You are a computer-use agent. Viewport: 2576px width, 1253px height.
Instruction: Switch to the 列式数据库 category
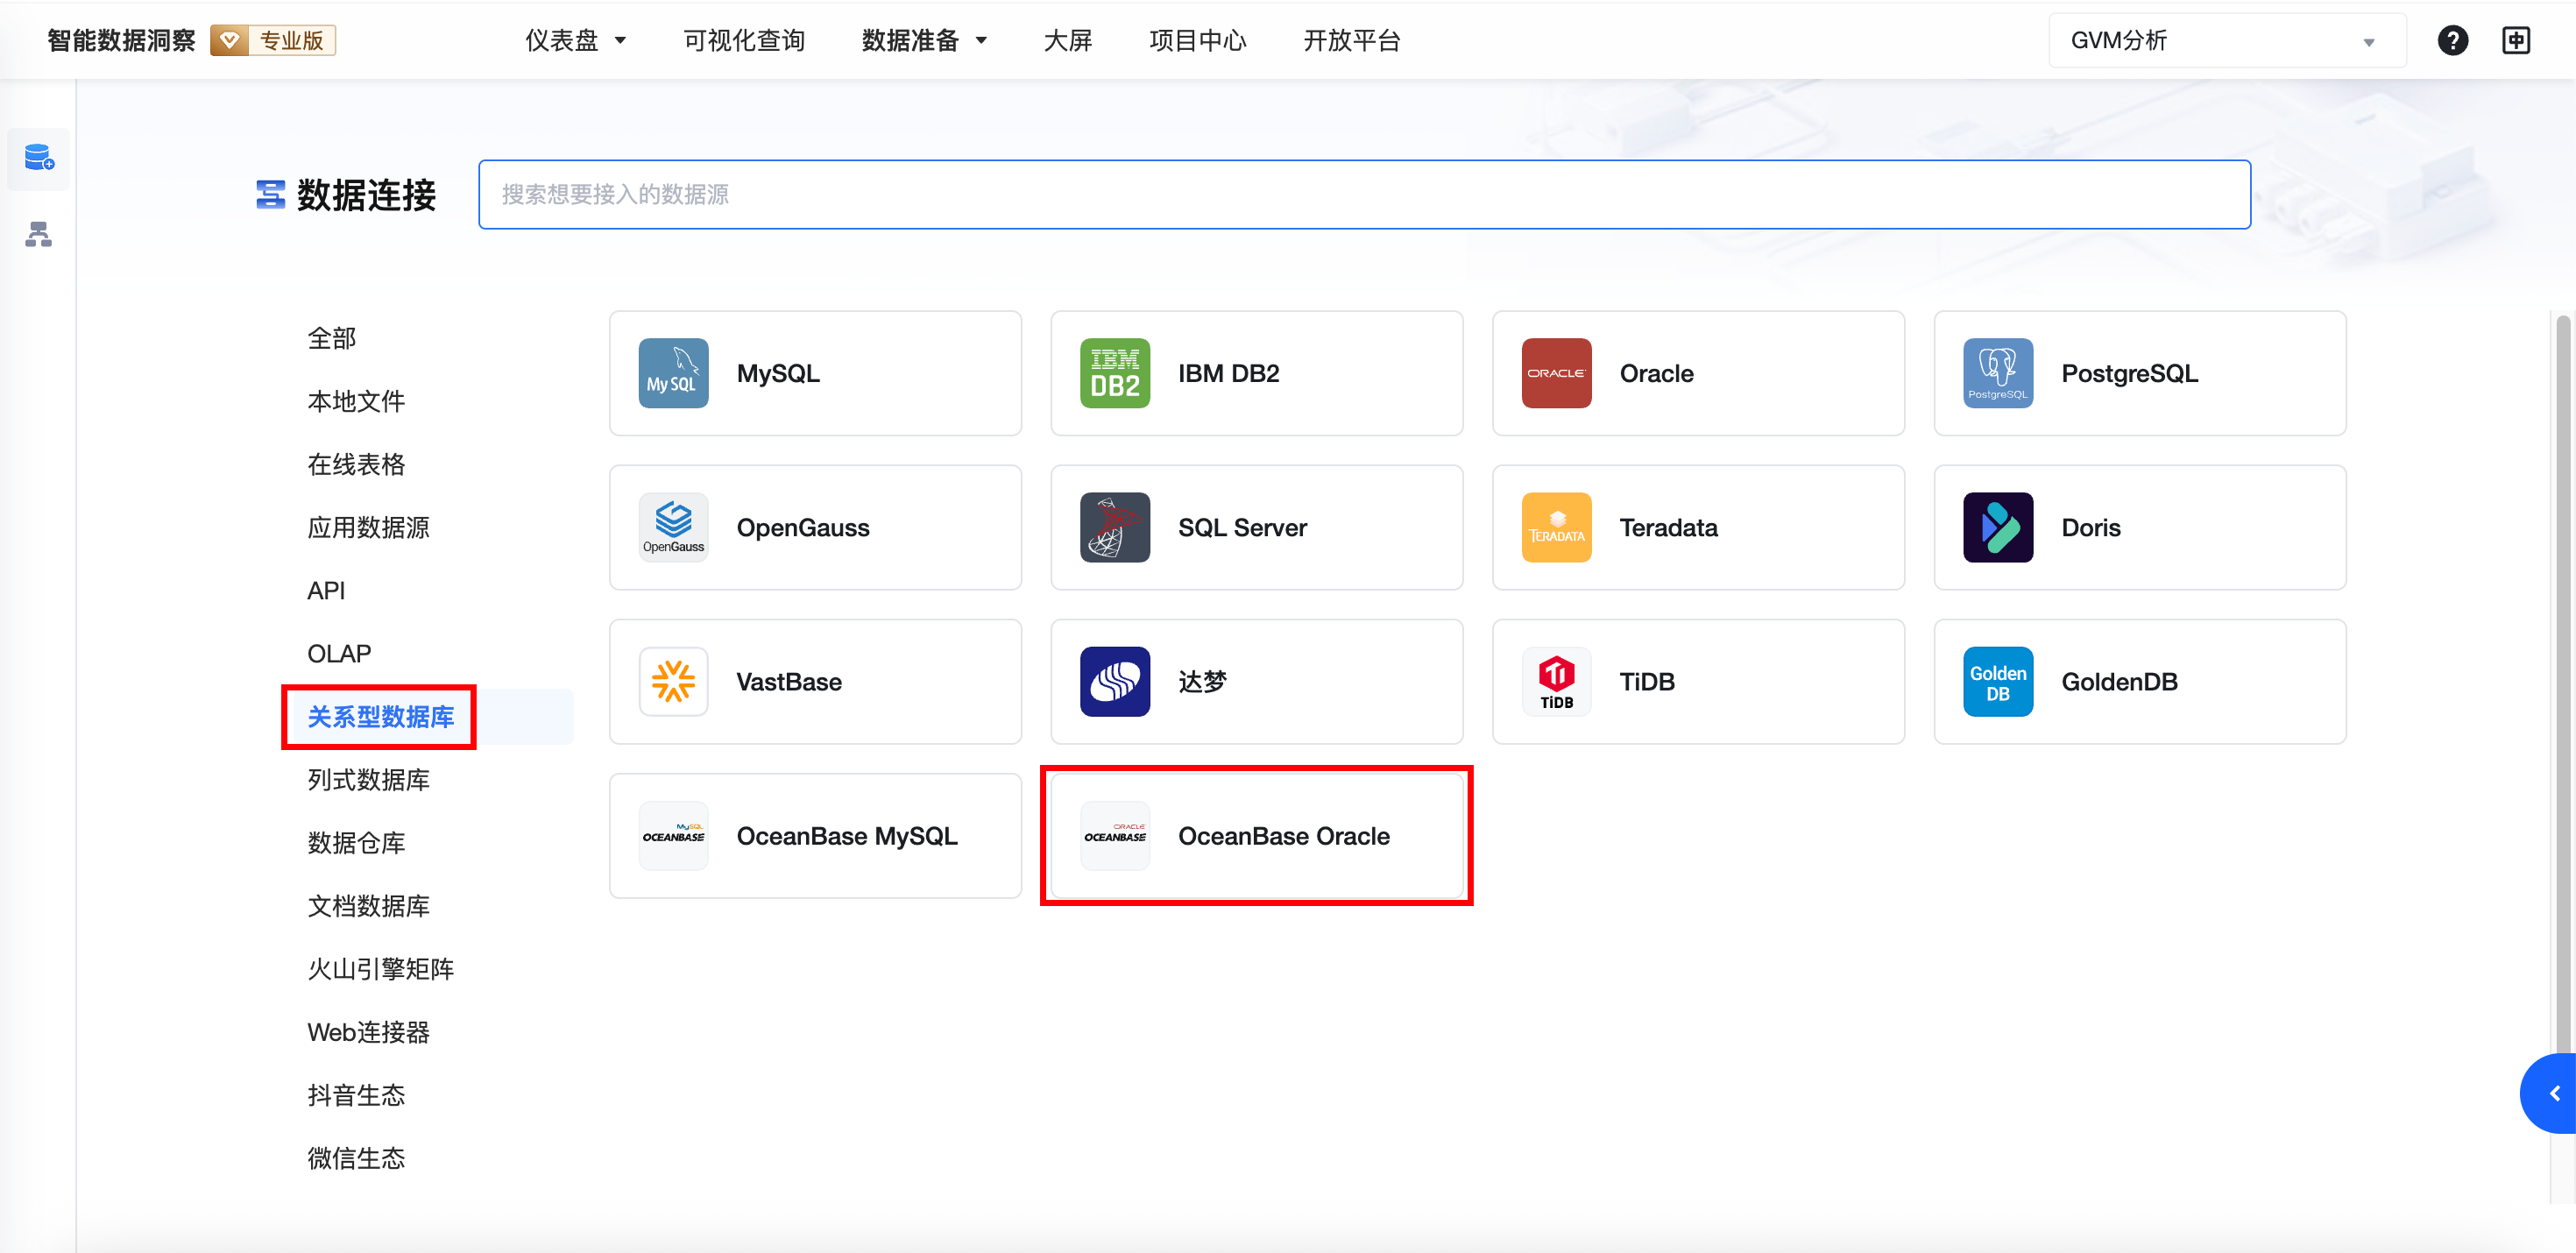coord(368,779)
